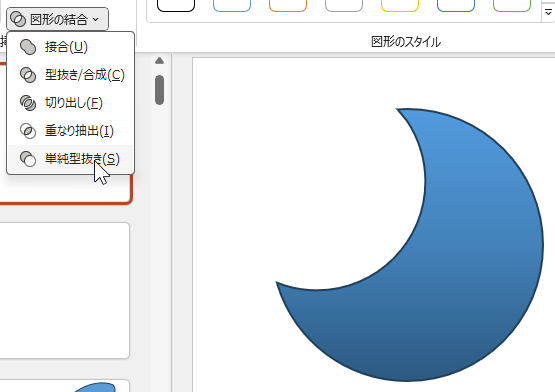Open the 図形の結合 dropdown button
The width and height of the screenshot is (555, 392).
57,19
